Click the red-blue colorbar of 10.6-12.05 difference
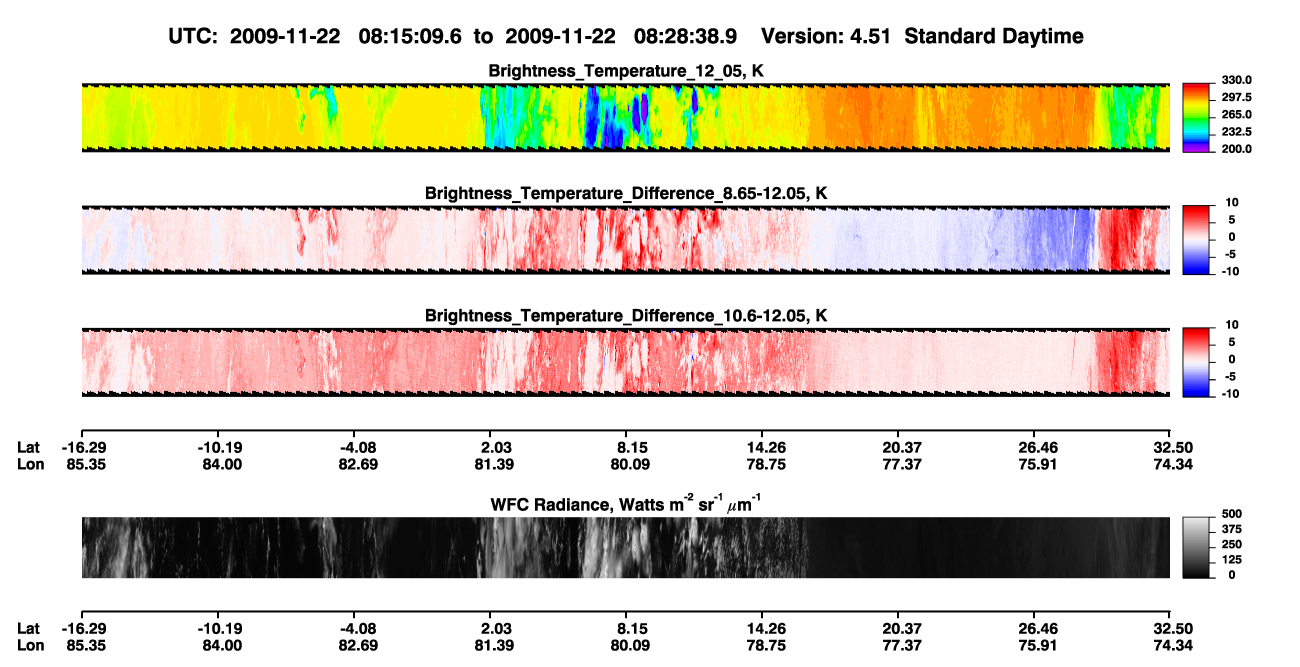1300x667 pixels. click(1196, 361)
